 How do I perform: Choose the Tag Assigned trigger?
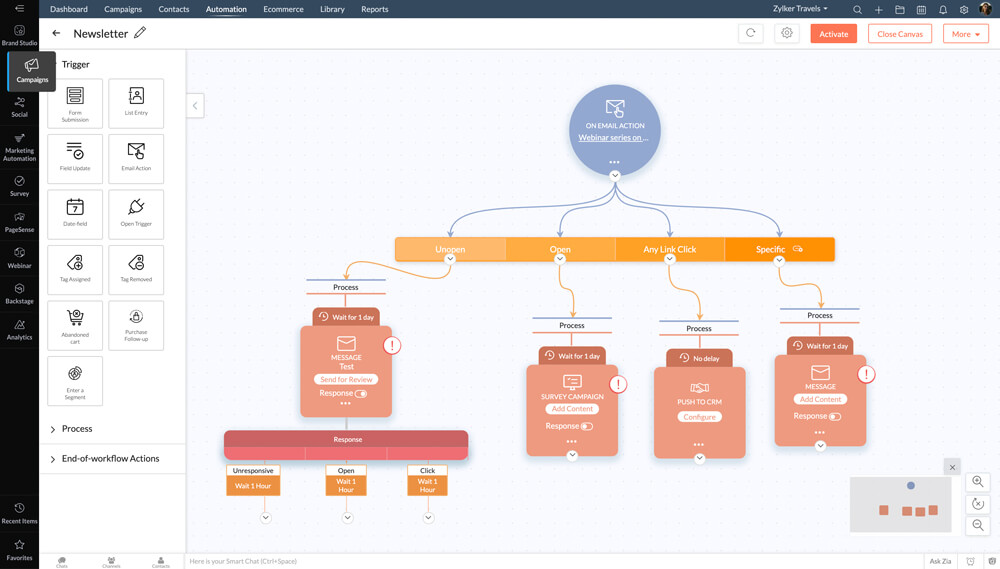click(75, 264)
